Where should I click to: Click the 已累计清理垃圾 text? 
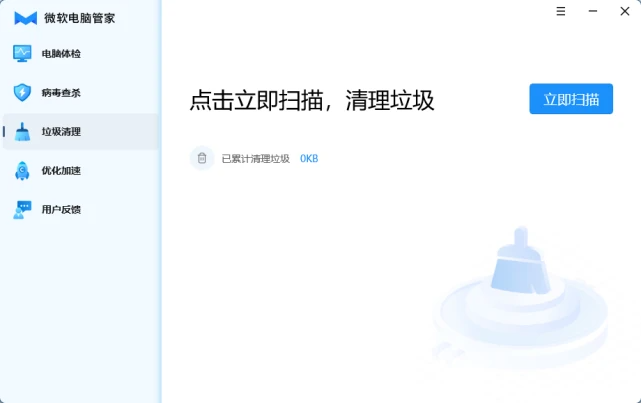[x=256, y=159]
